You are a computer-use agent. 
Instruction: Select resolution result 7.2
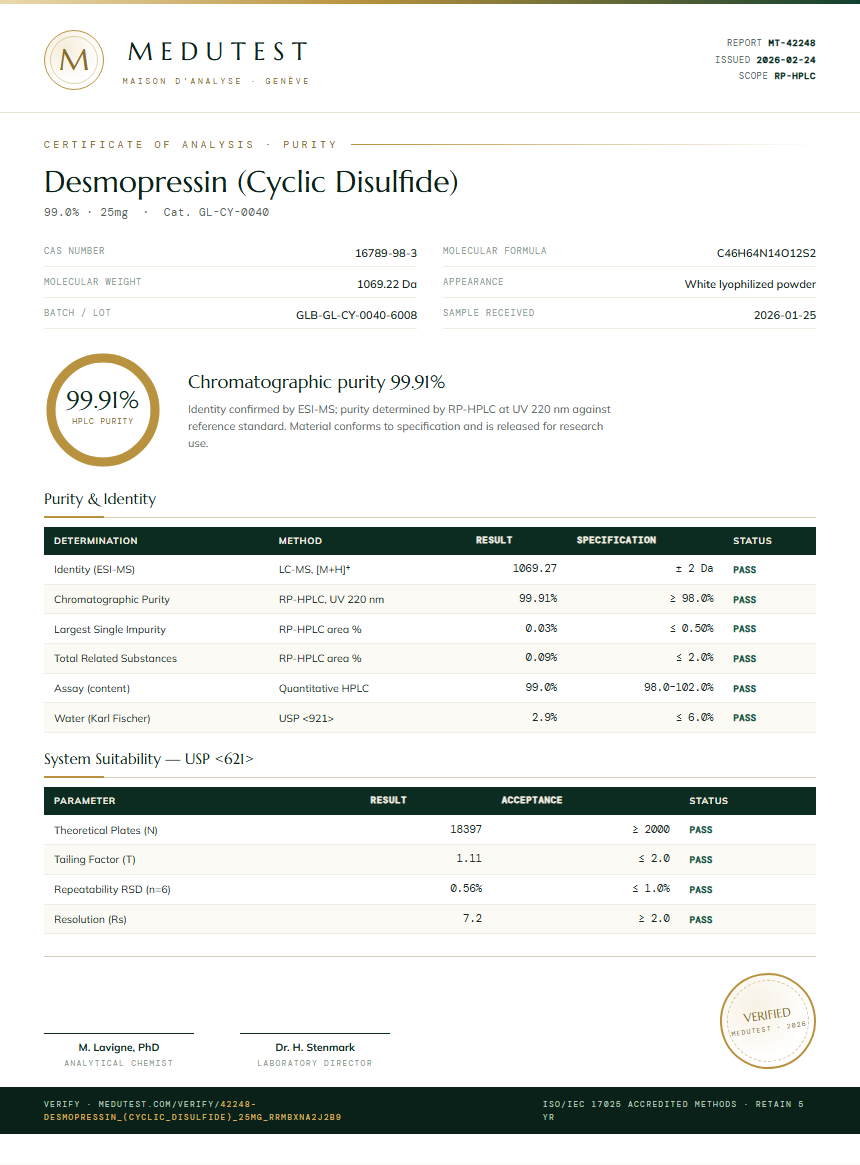(472, 918)
